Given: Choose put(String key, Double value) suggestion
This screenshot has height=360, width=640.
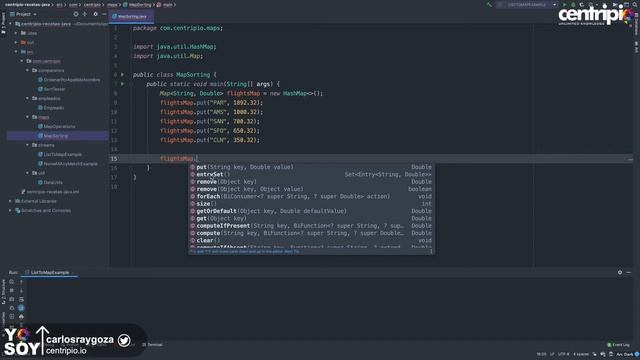Looking at the screenshot, I should coord(311,167).
